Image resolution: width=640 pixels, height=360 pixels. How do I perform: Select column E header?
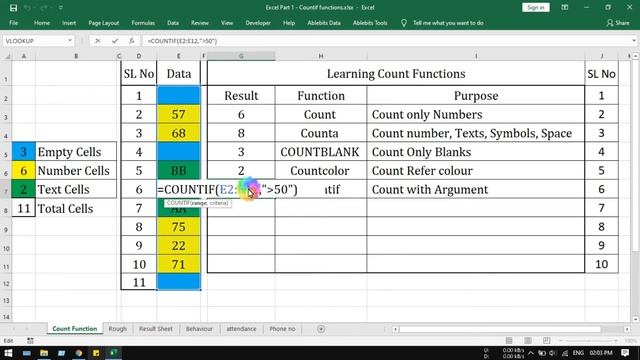click(x=178, y=56)
